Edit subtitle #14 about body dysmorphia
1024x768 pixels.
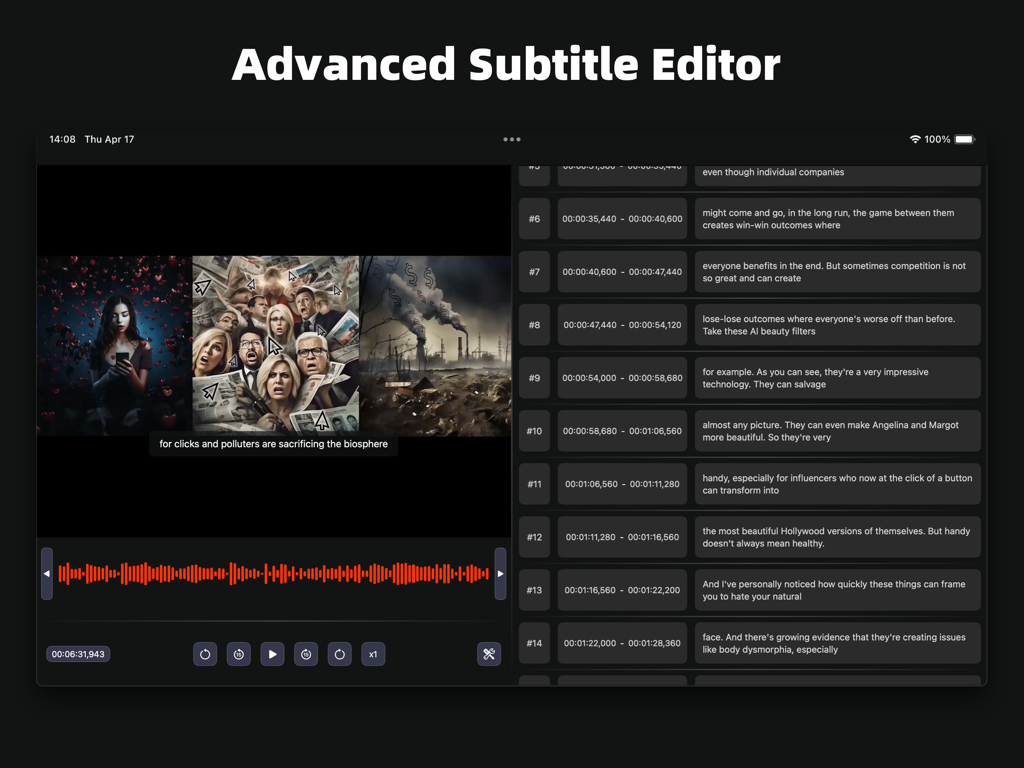[837, 643]
